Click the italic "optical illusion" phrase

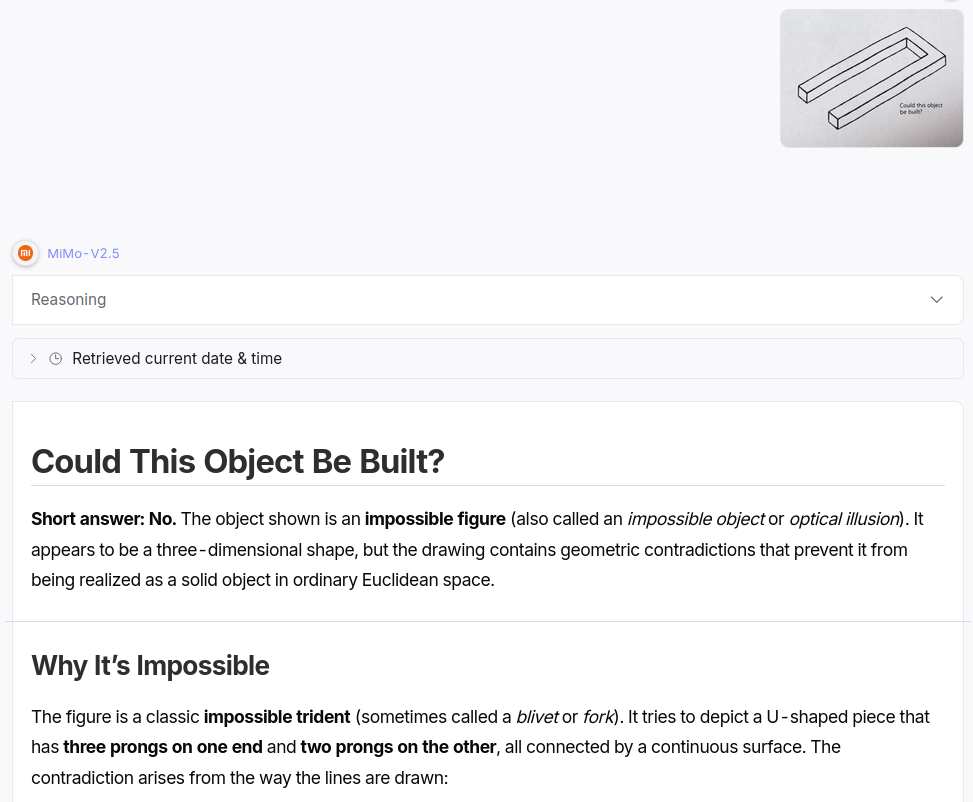tap(844, 519)
